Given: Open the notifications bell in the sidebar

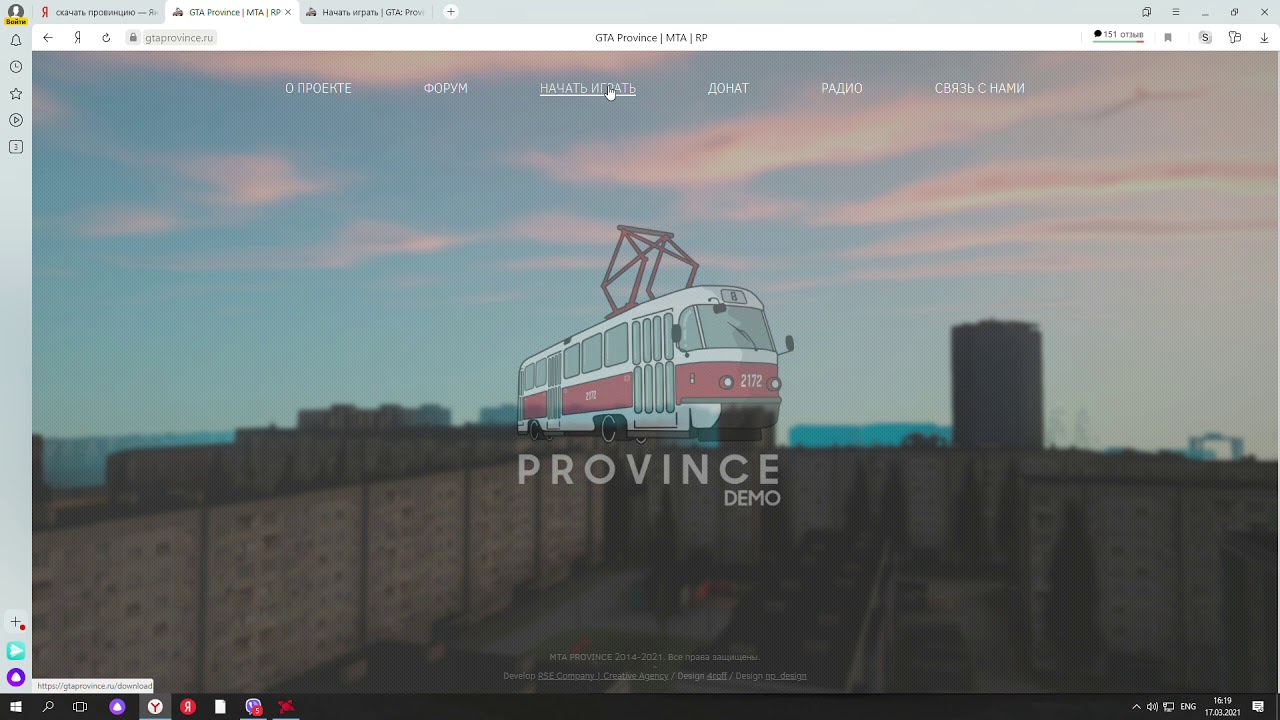Looking at the screenshot, I should 16,40.
